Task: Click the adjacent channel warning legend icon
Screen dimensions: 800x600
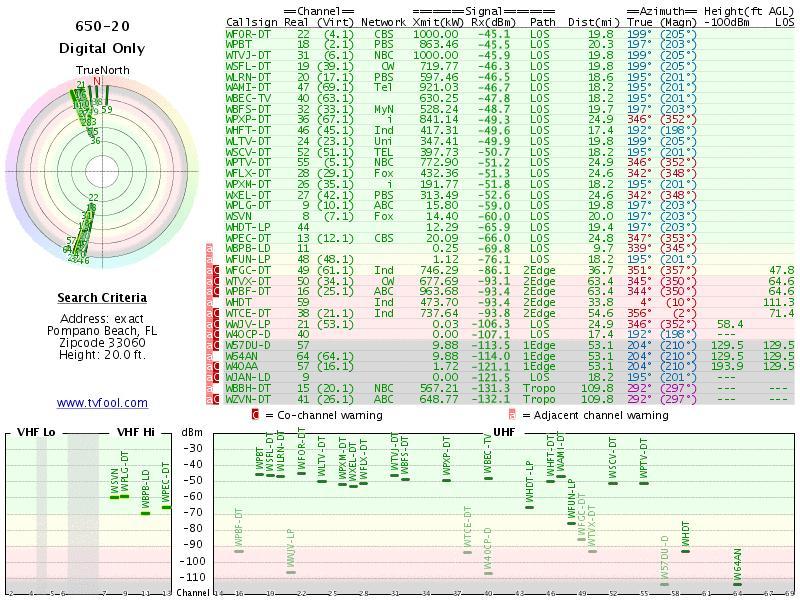Action: (x=512, y=414)
